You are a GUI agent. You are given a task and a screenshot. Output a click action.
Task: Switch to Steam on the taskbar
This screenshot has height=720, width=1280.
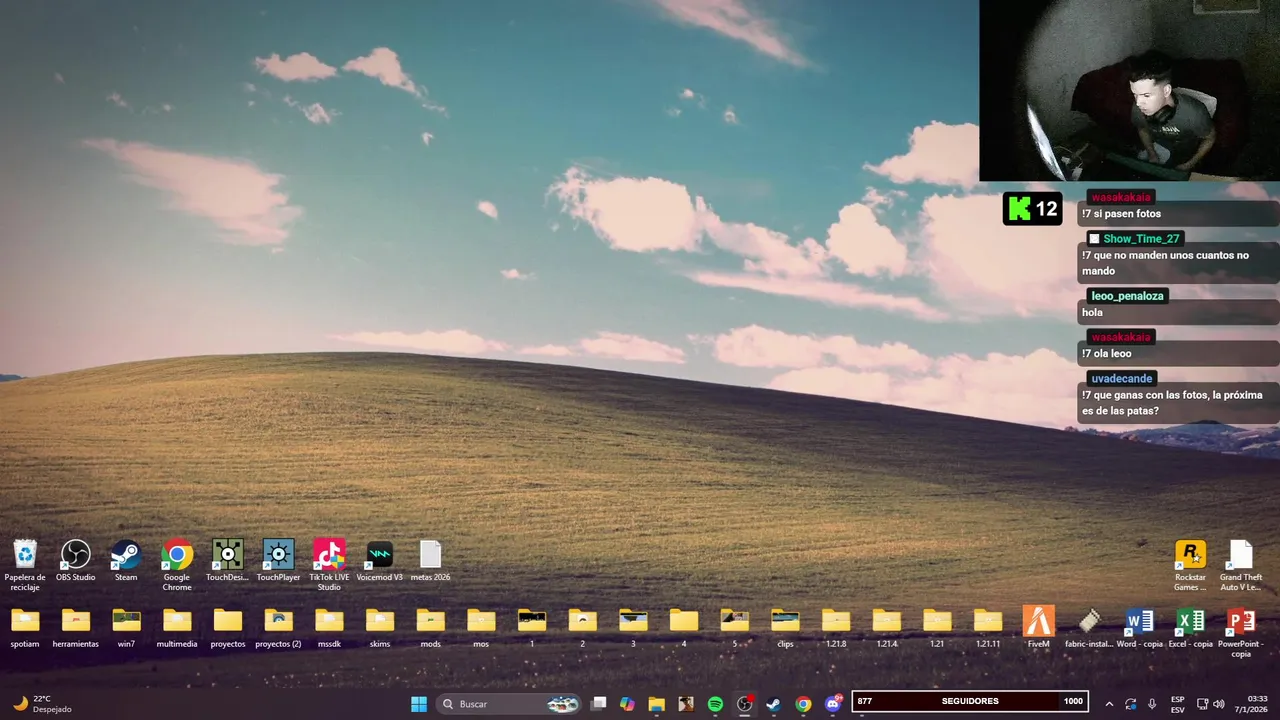774,704
